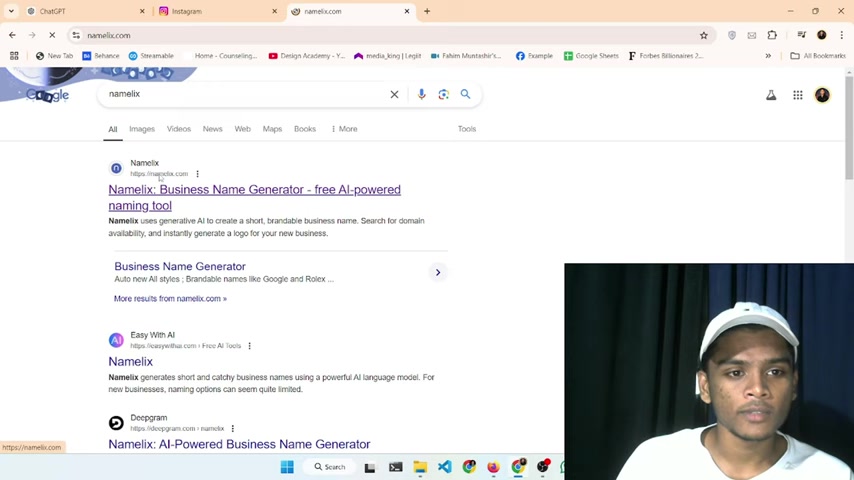Open the Easy With AI Namelix result
Screen dimensions: 854x480
point(131,362)
